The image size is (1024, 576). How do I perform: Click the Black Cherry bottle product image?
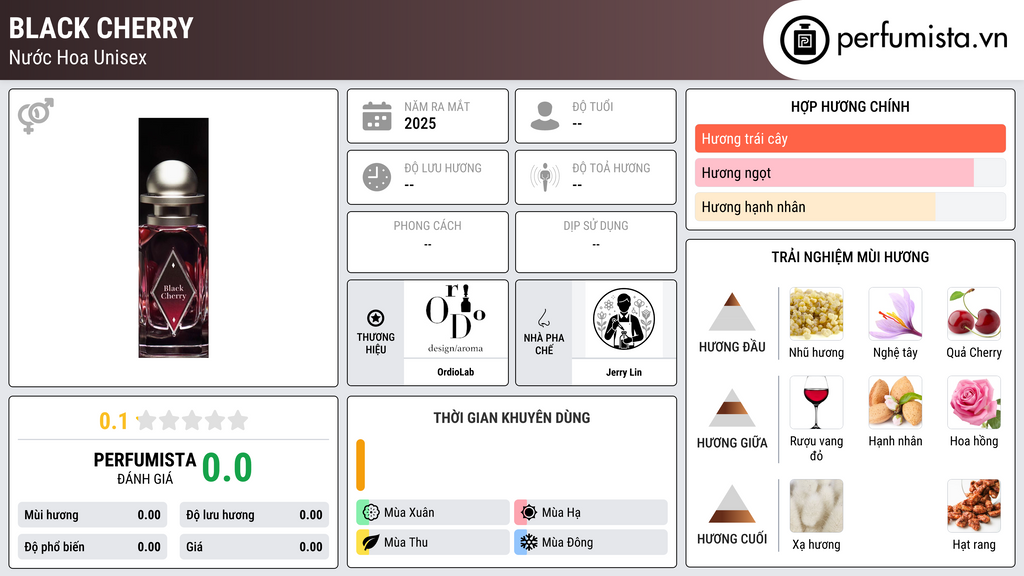pos(173,238)
